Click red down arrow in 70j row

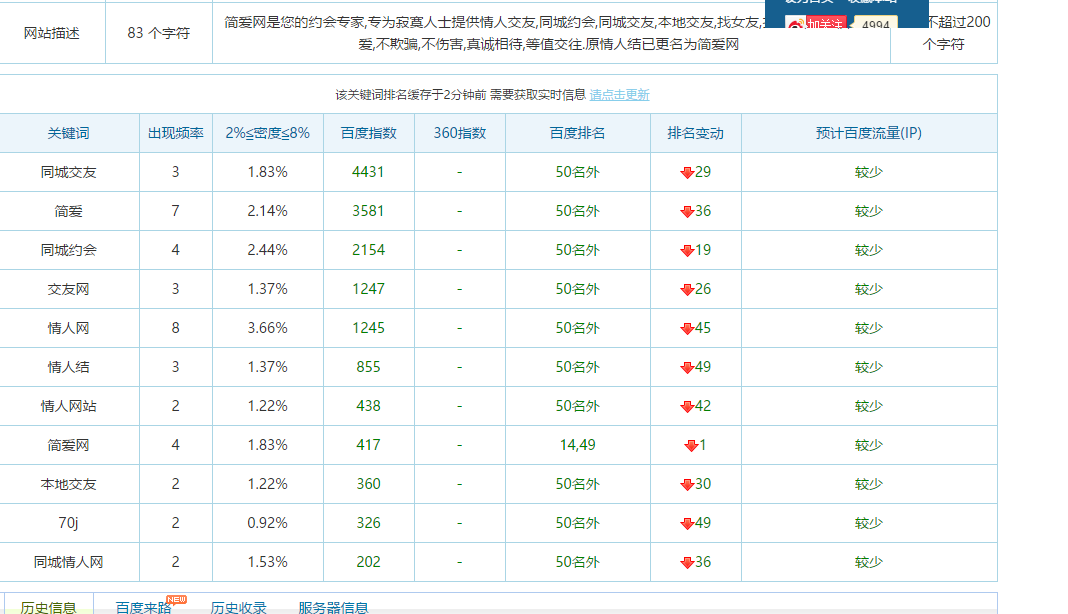tap(687, 524)
